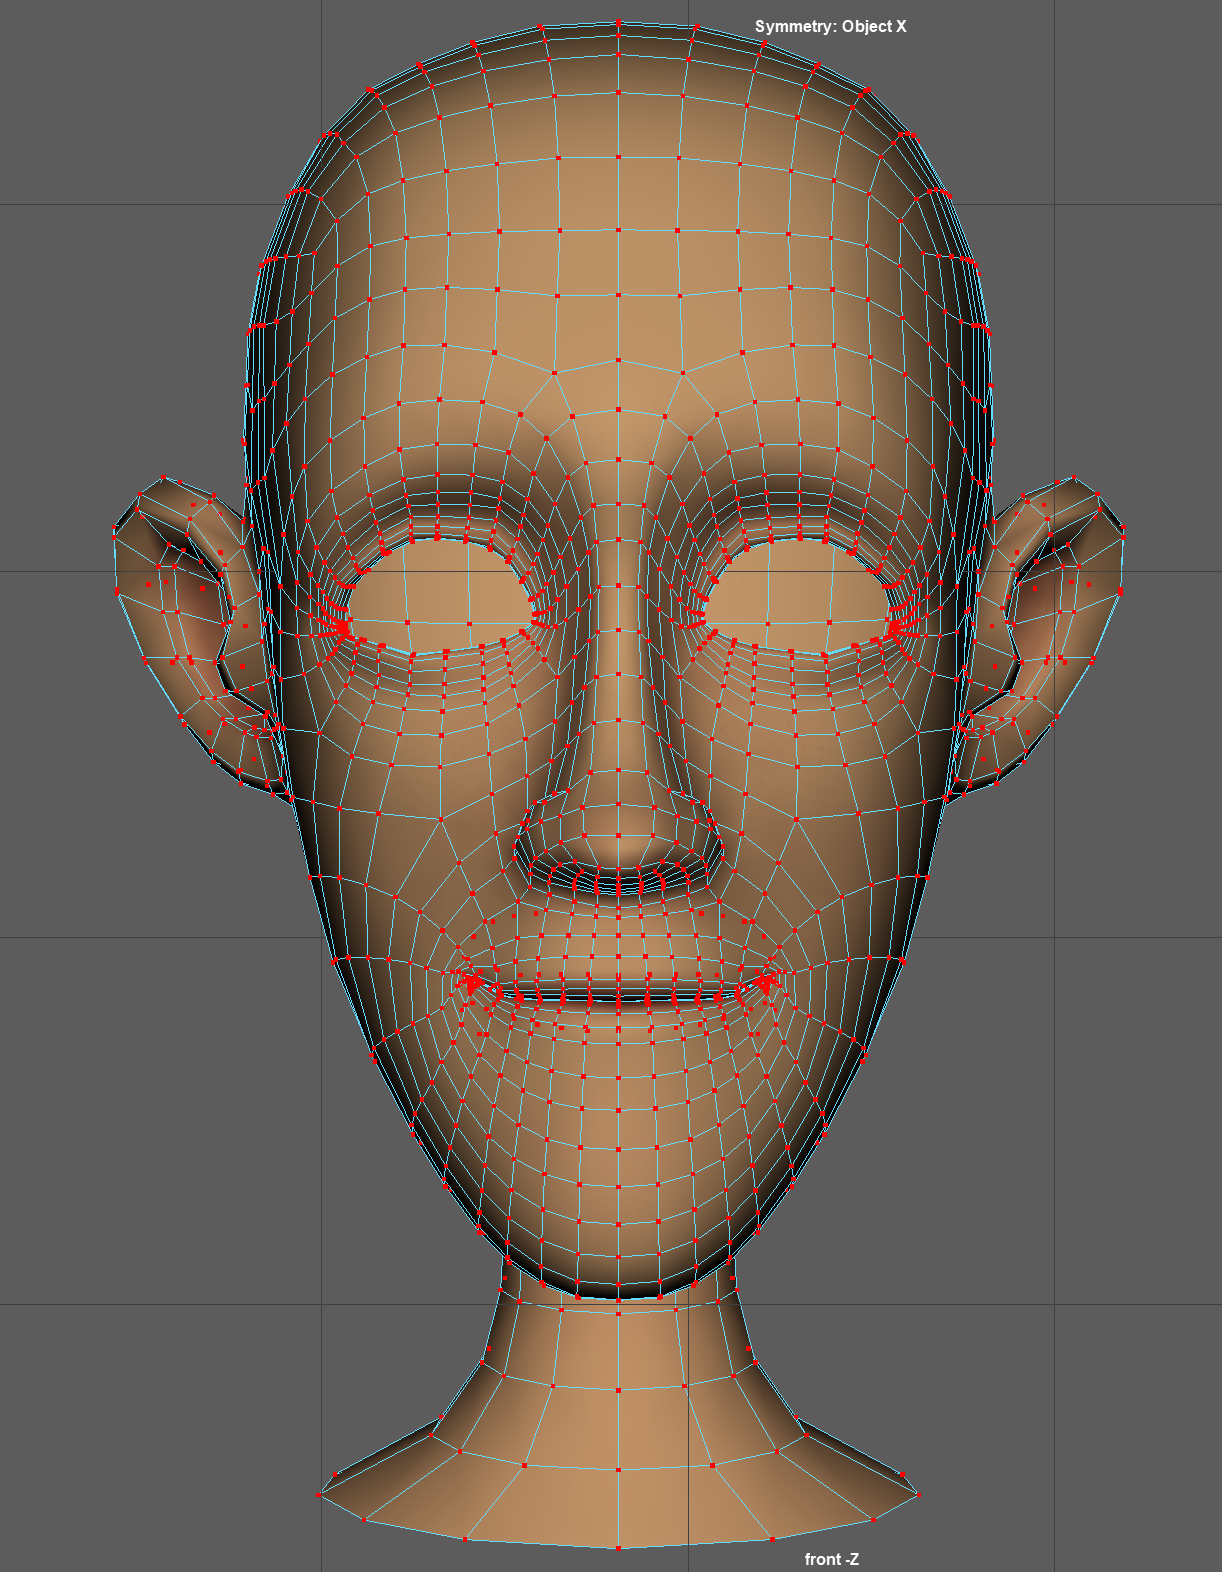Viewport: 1222px width, 1572px height.
Task: Click the Symmetry: Object X label
Action: [830, 27]
